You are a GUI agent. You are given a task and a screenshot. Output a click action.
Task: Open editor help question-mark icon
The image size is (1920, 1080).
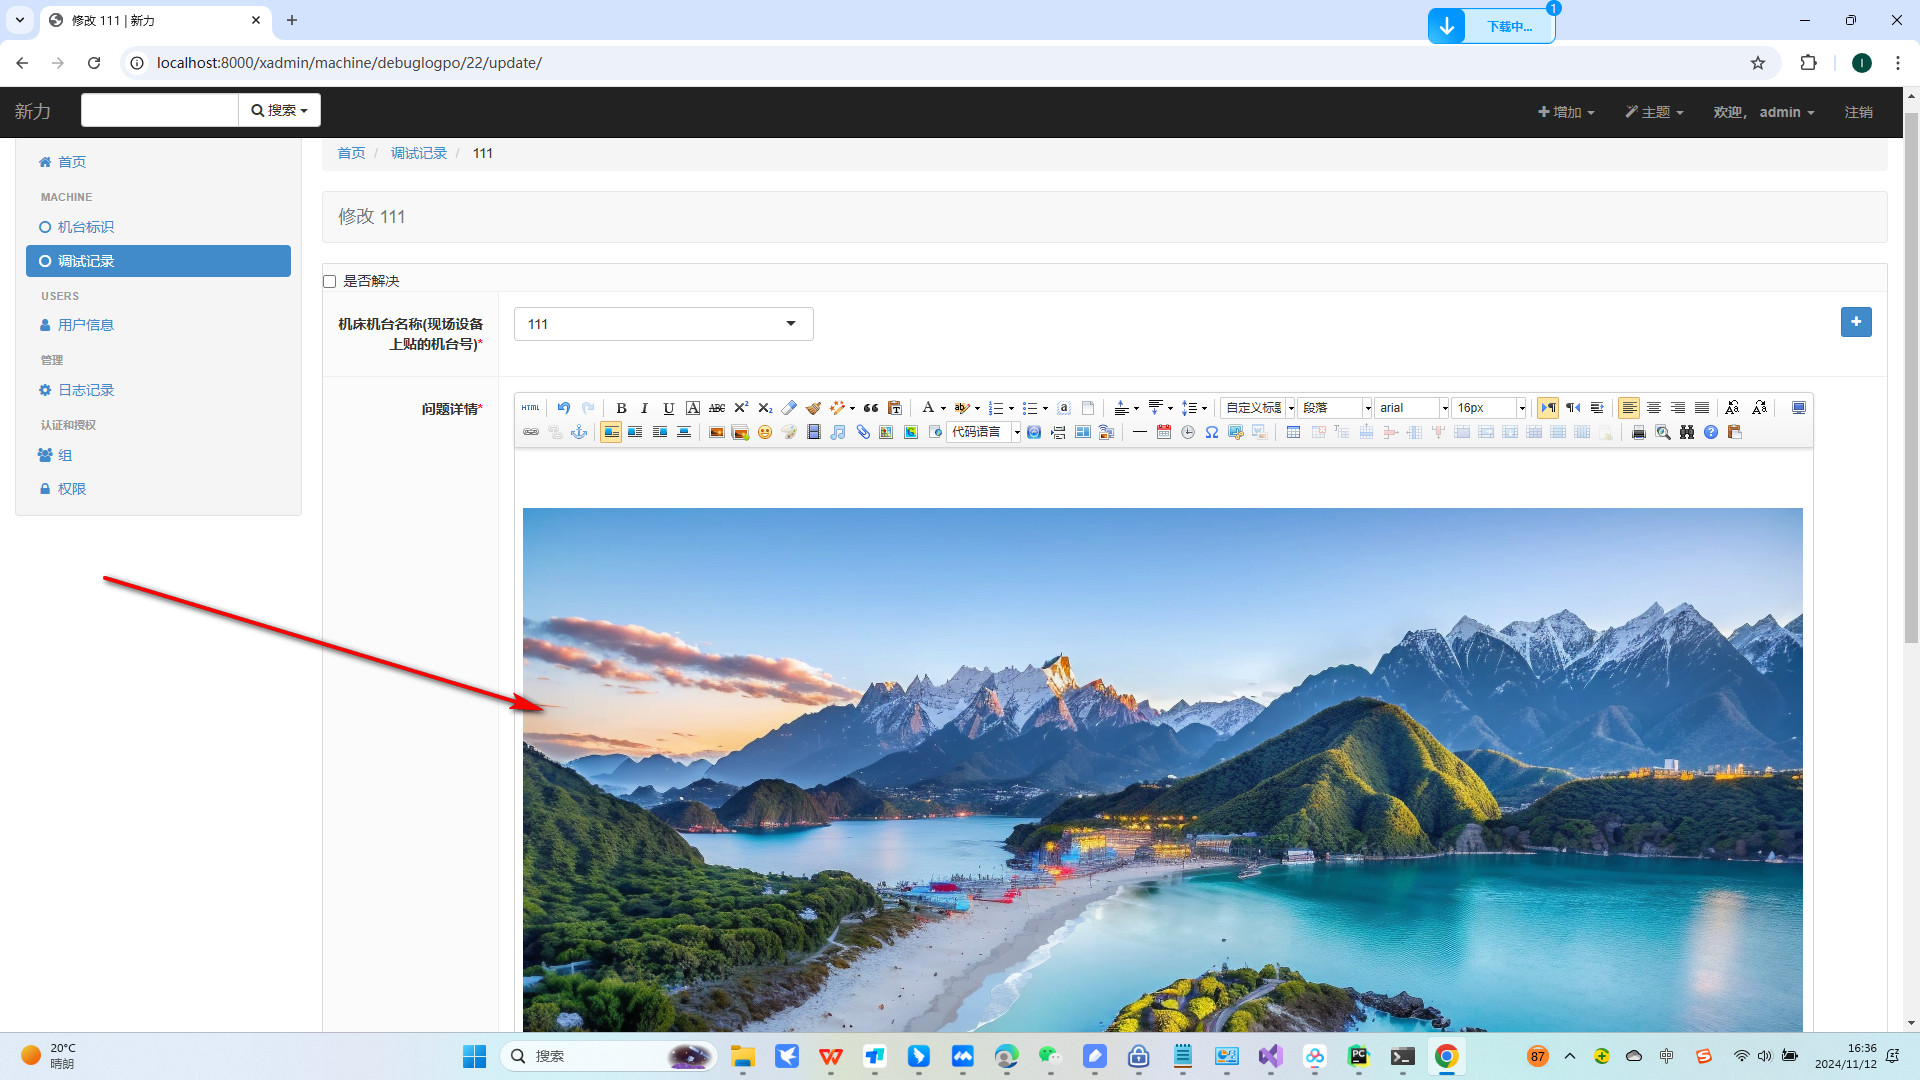[1711, 432]
